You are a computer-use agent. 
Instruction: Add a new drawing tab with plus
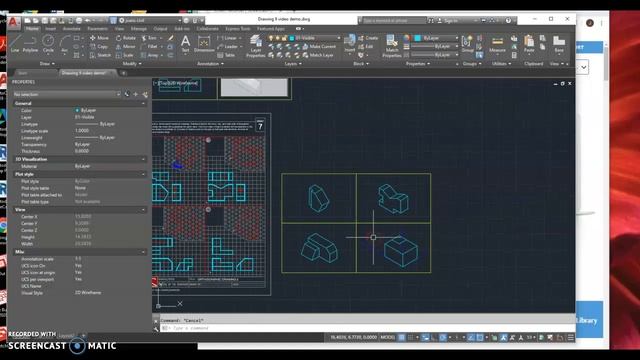(x=124, y=73)
